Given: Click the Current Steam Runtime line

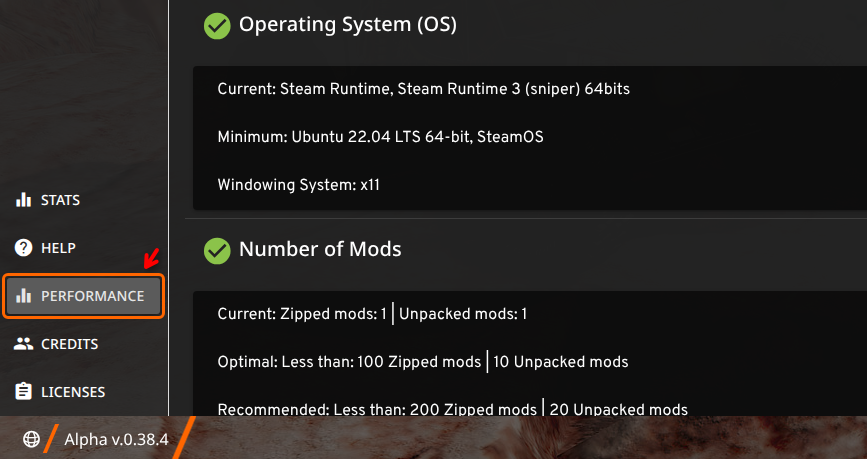Looking at the screenshot, I should tap(423, 89).
